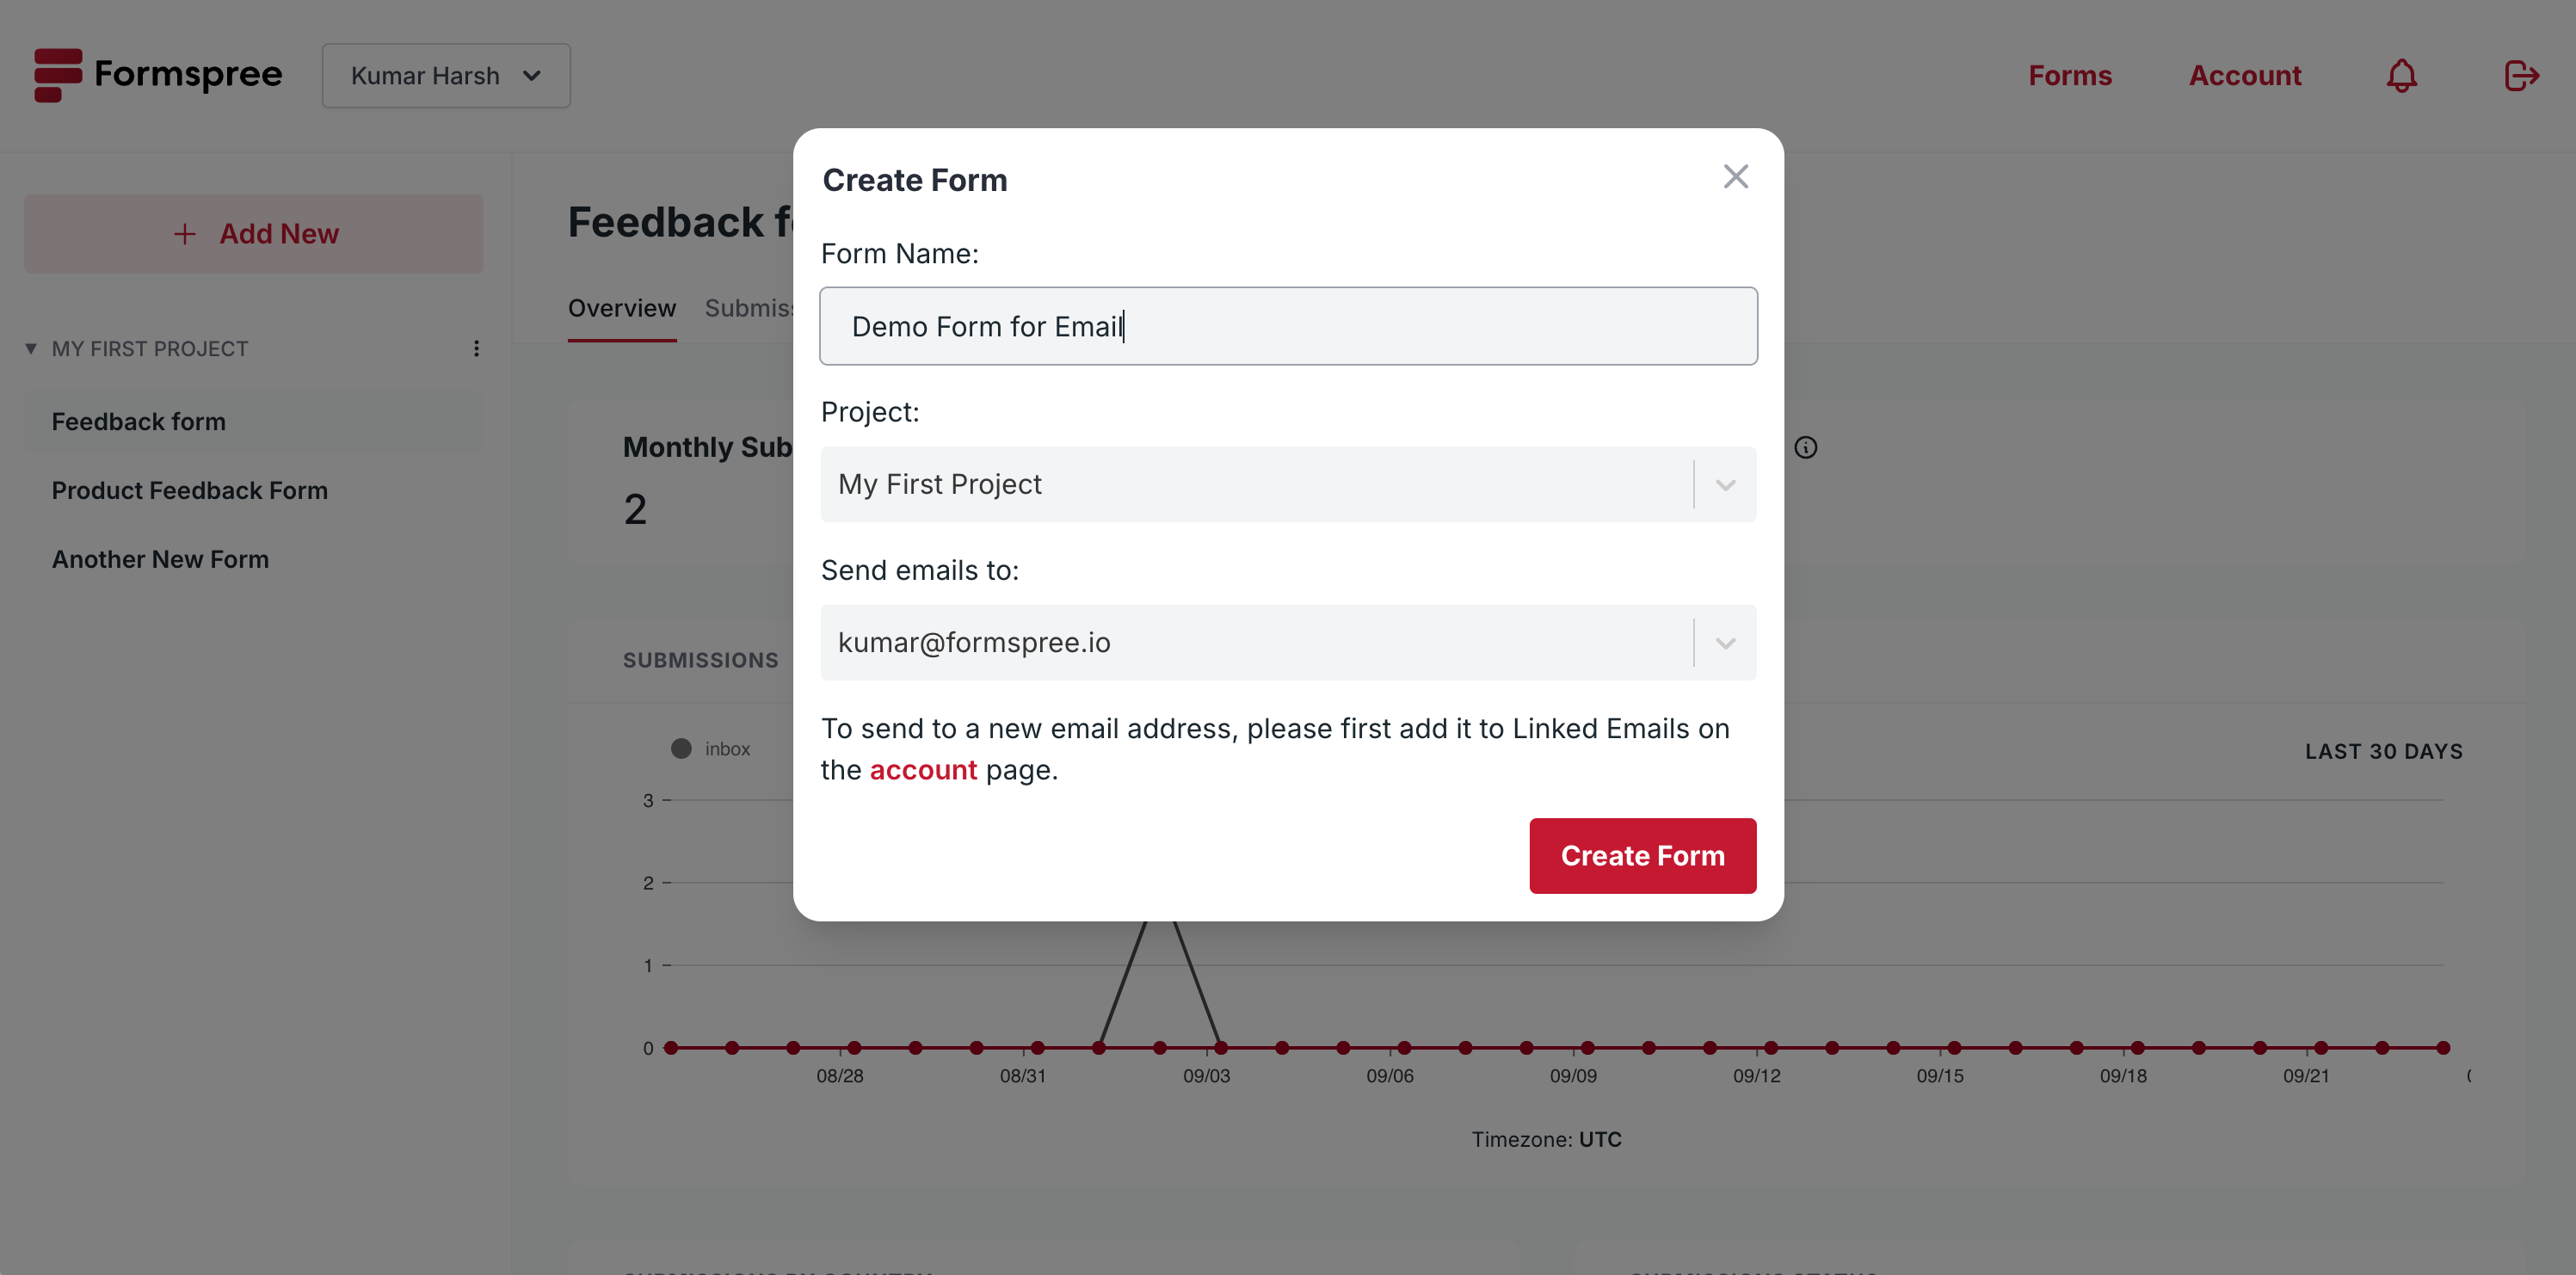Viewport: 2576px width, 1275px height.
Task: Select the Account navigation menu item
Action: pos(2244,76)
